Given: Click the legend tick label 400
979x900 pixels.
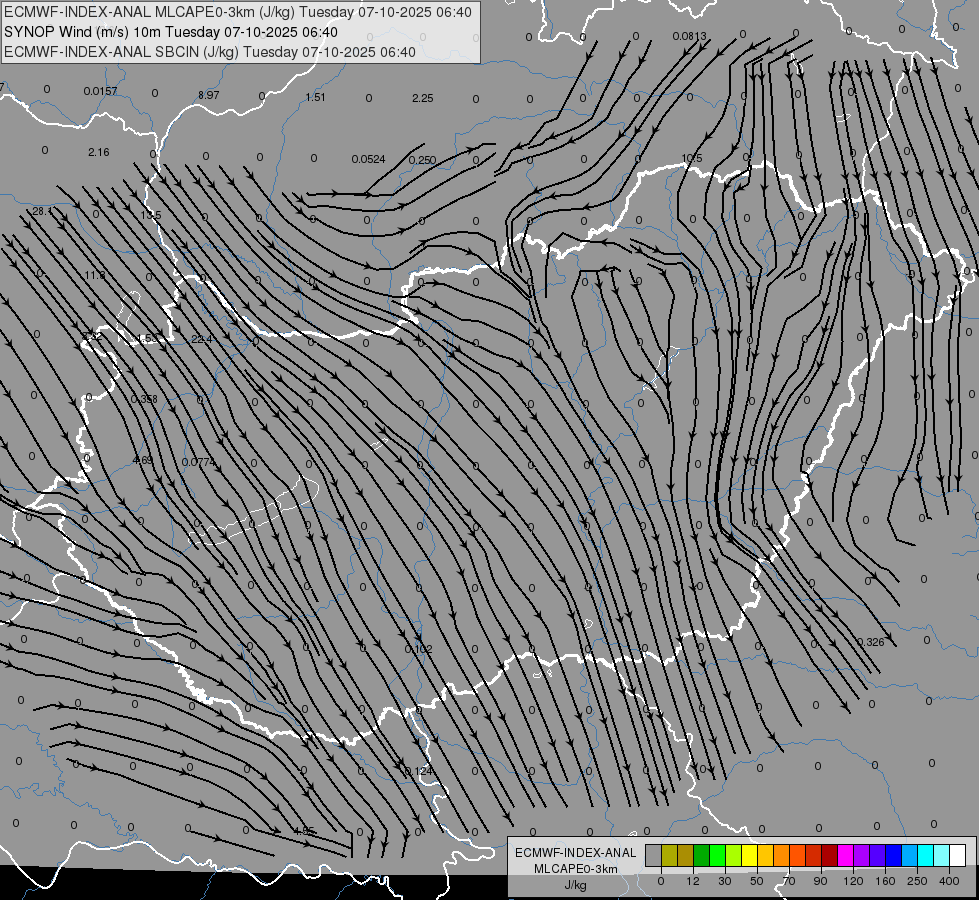Looking at the screenshot, I should pyautogui.click(x=949, y=881).
